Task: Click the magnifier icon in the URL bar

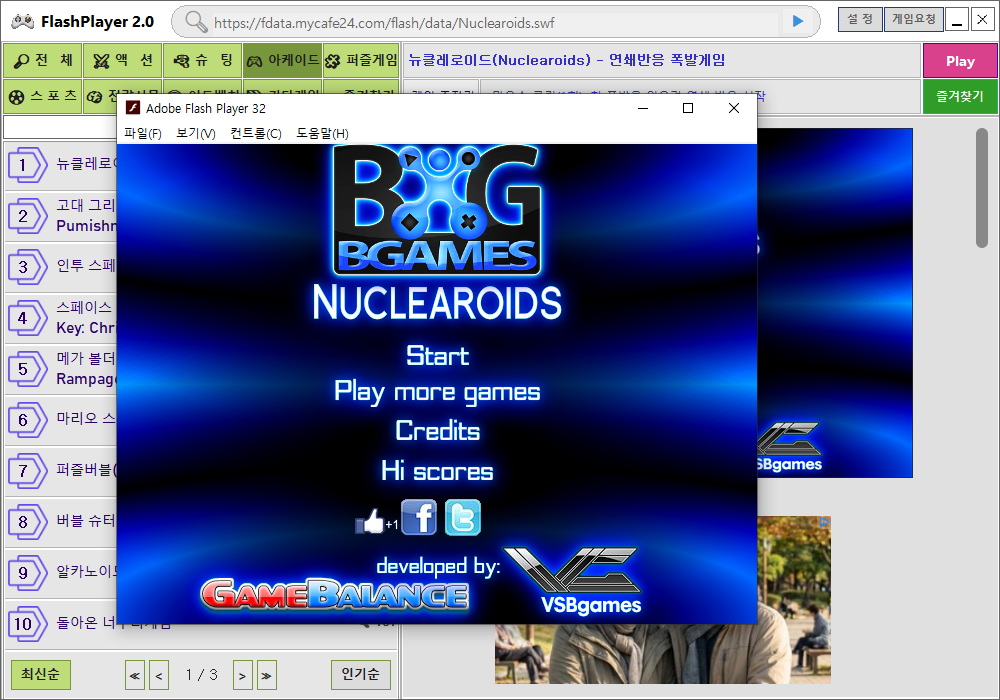Action: [196, 22]
